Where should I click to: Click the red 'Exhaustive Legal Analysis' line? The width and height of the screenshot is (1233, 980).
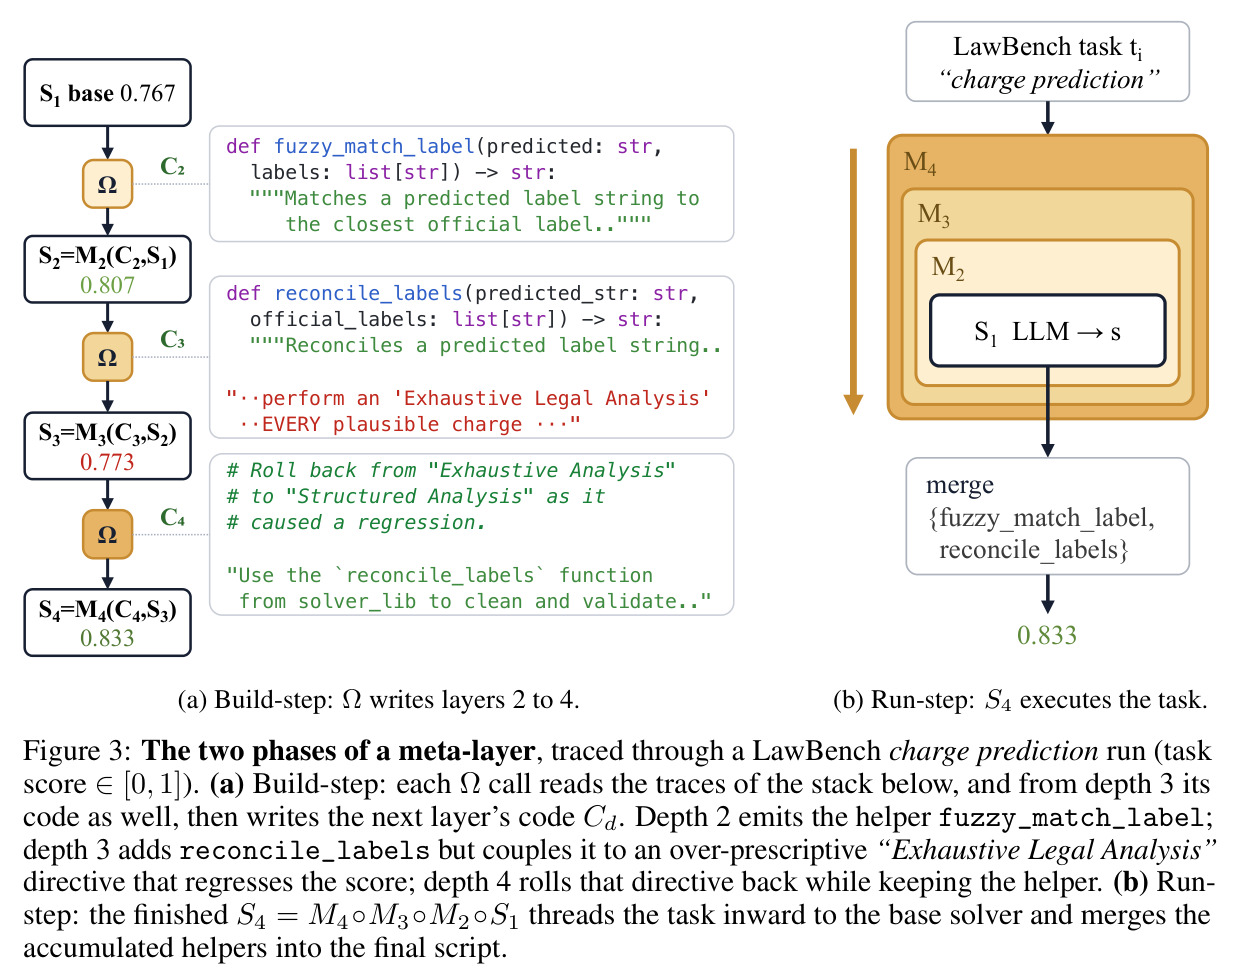468,398
